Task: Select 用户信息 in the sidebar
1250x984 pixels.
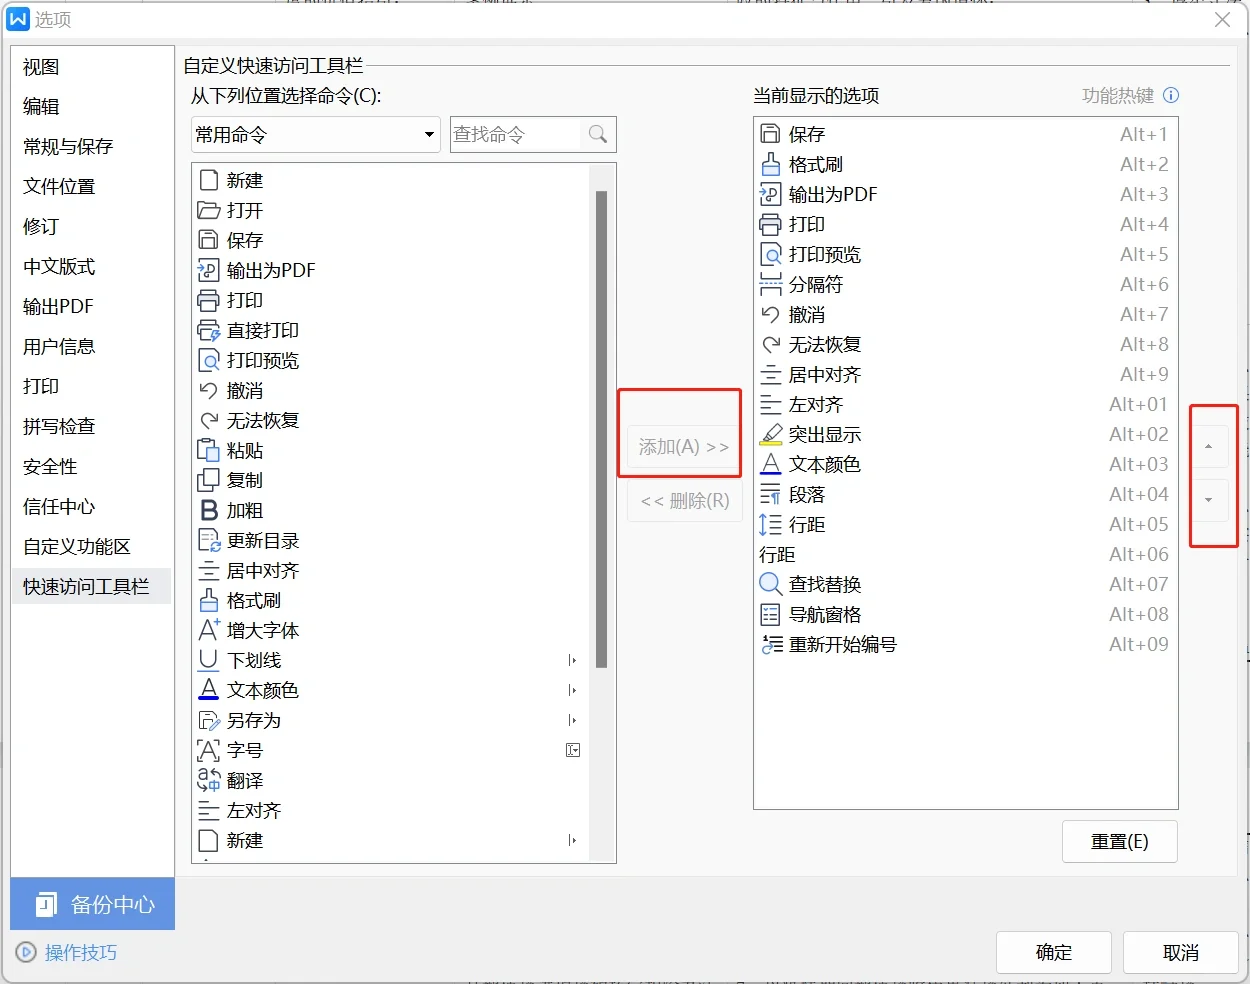Action: click(59, 347)
